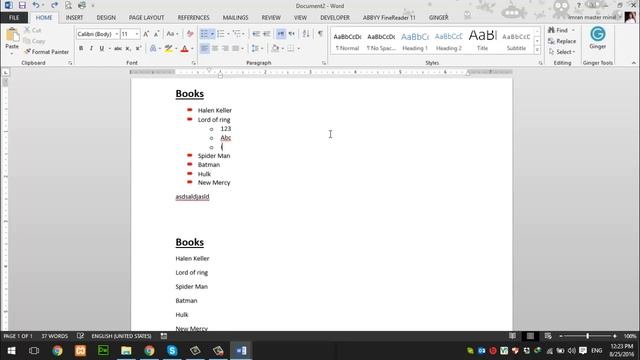This screenshot has width=640, height=360.
Task: Click Replace in the Editing group
Action: 562,41
